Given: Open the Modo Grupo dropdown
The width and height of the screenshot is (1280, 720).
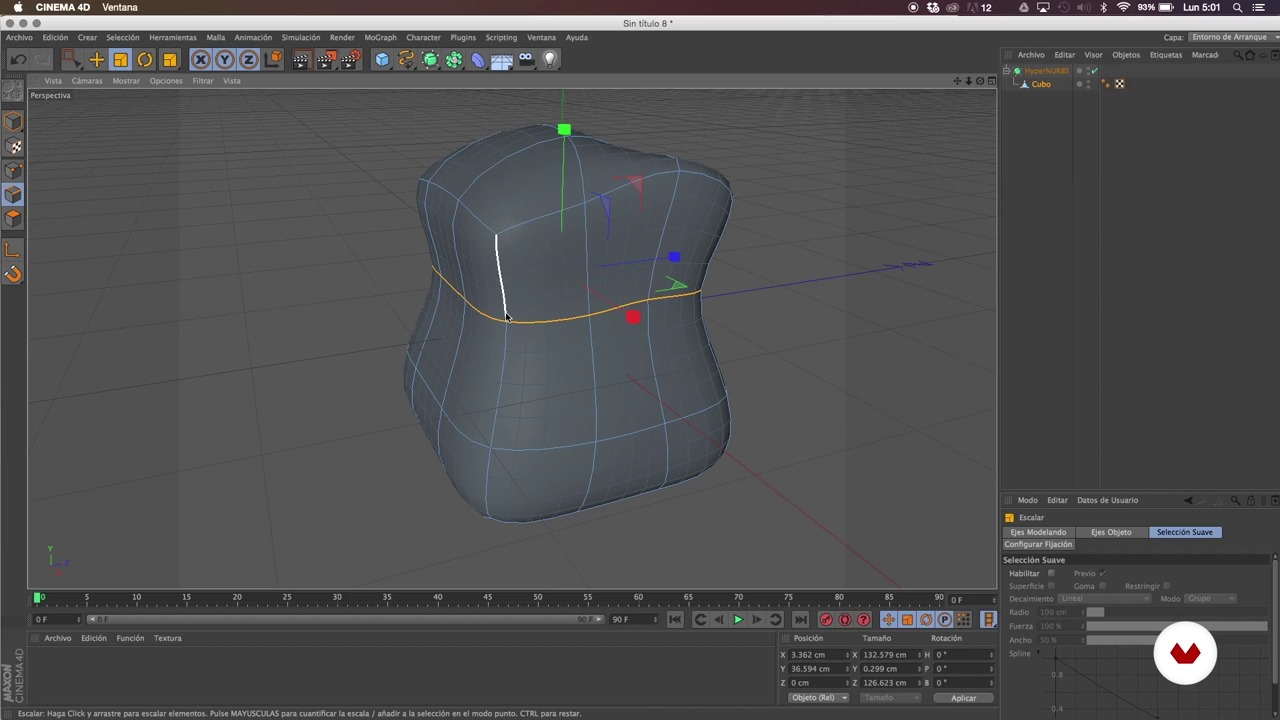Looking at the screenshot, I should click(1211, 598).
